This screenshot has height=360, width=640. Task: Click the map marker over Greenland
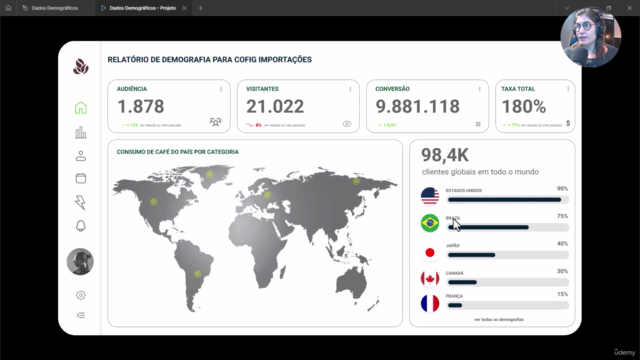point(209,174)
